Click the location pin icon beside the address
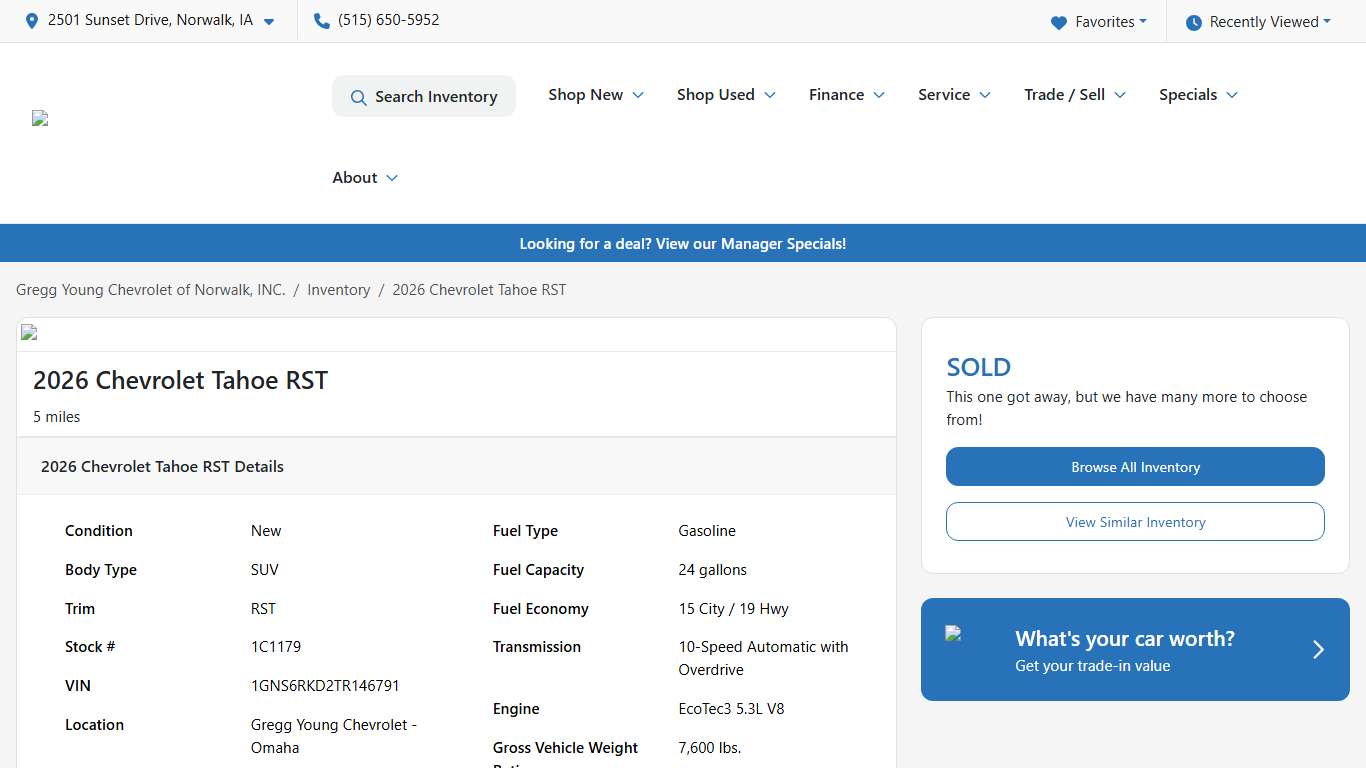Screen dimensions: 1366x768 click(32, 21)
